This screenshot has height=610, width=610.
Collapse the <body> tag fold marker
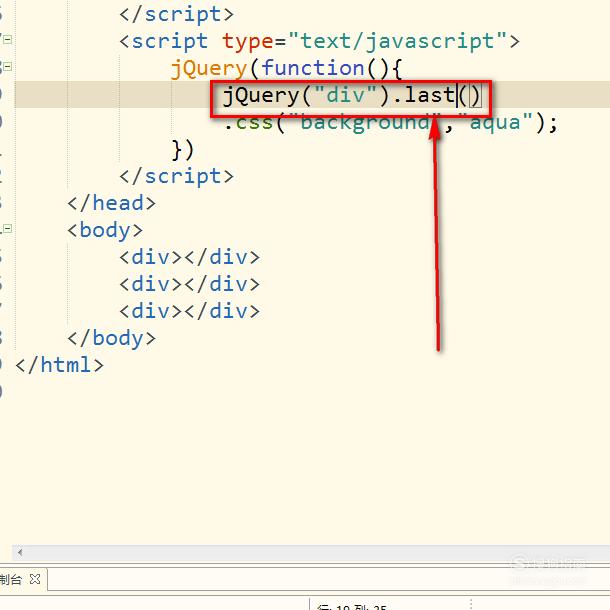click(x=7, y=228)
